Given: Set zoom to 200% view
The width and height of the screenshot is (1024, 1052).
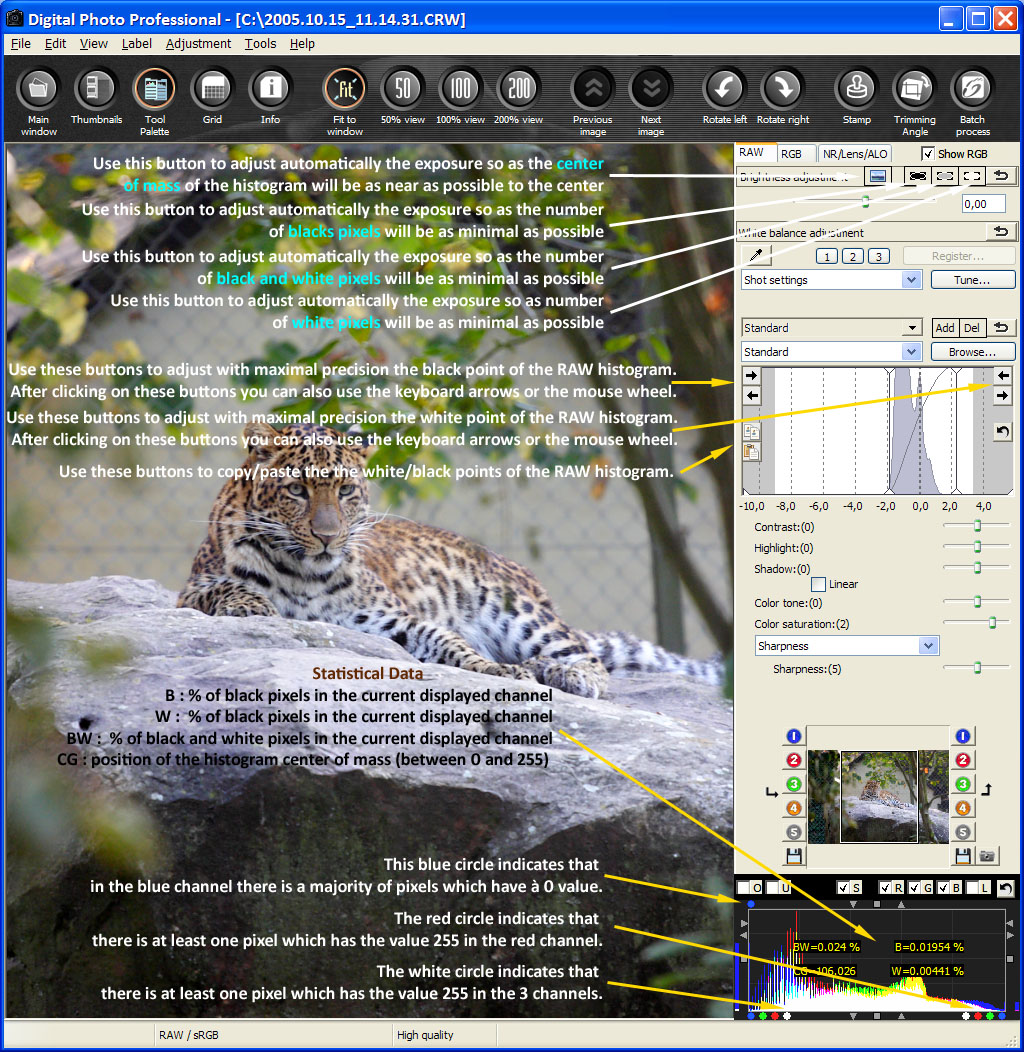Looking at the screenshot, I should pyautogui.click(x=519, y=97).
